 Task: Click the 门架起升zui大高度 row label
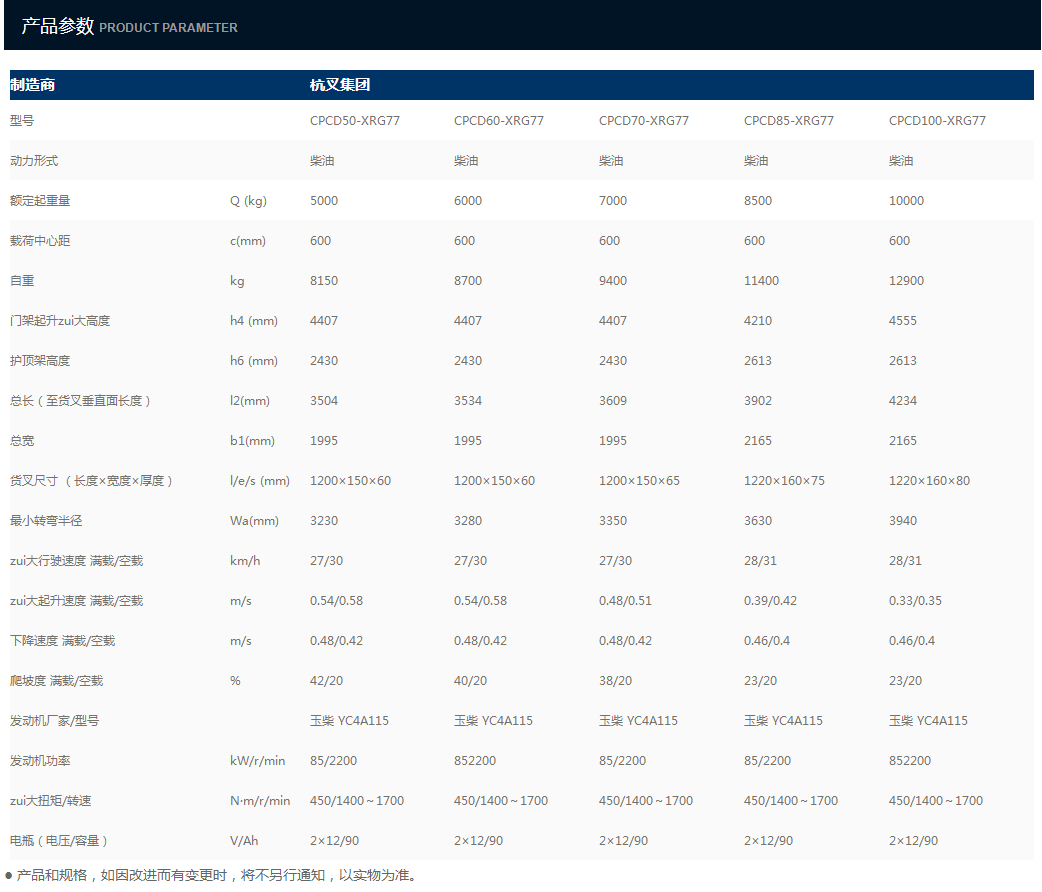60,321
